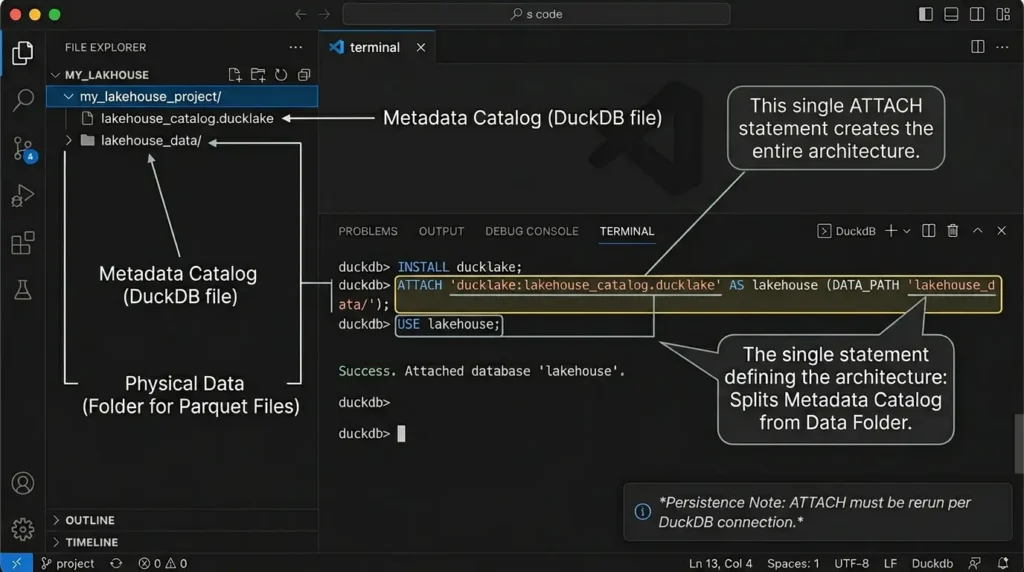Click the project branch in status bar
The height and width of the screenshot is (572, 1024).
(68, 563)
